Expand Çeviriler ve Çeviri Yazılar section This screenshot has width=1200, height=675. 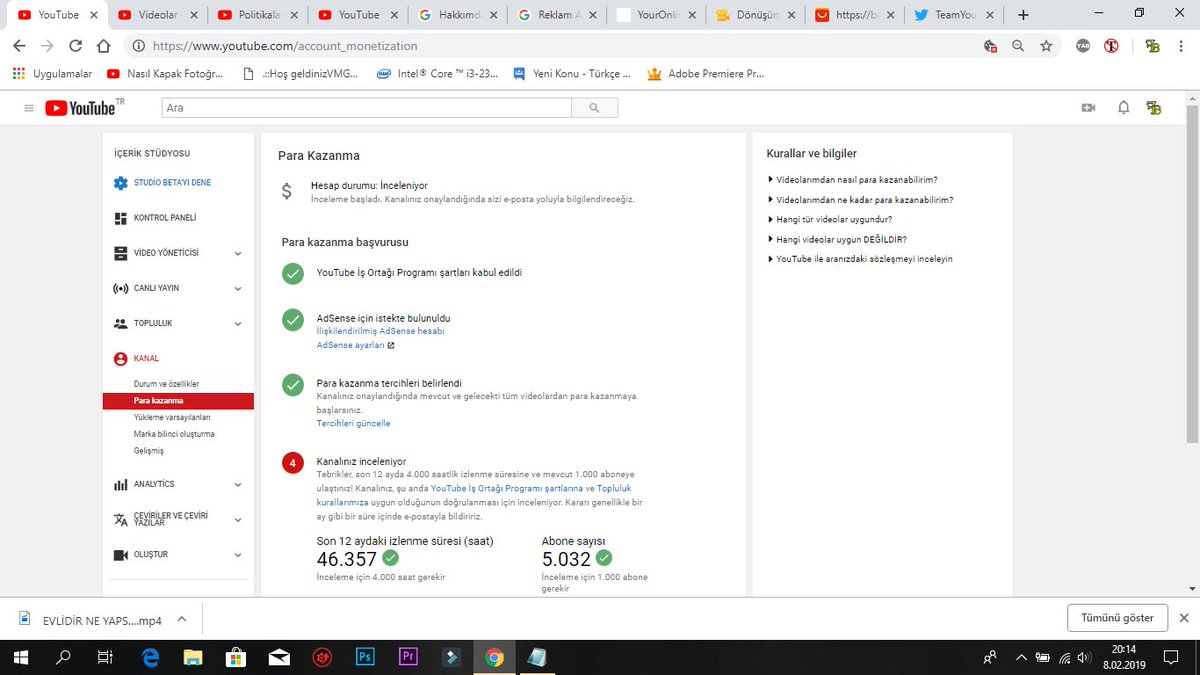point(238,520)
